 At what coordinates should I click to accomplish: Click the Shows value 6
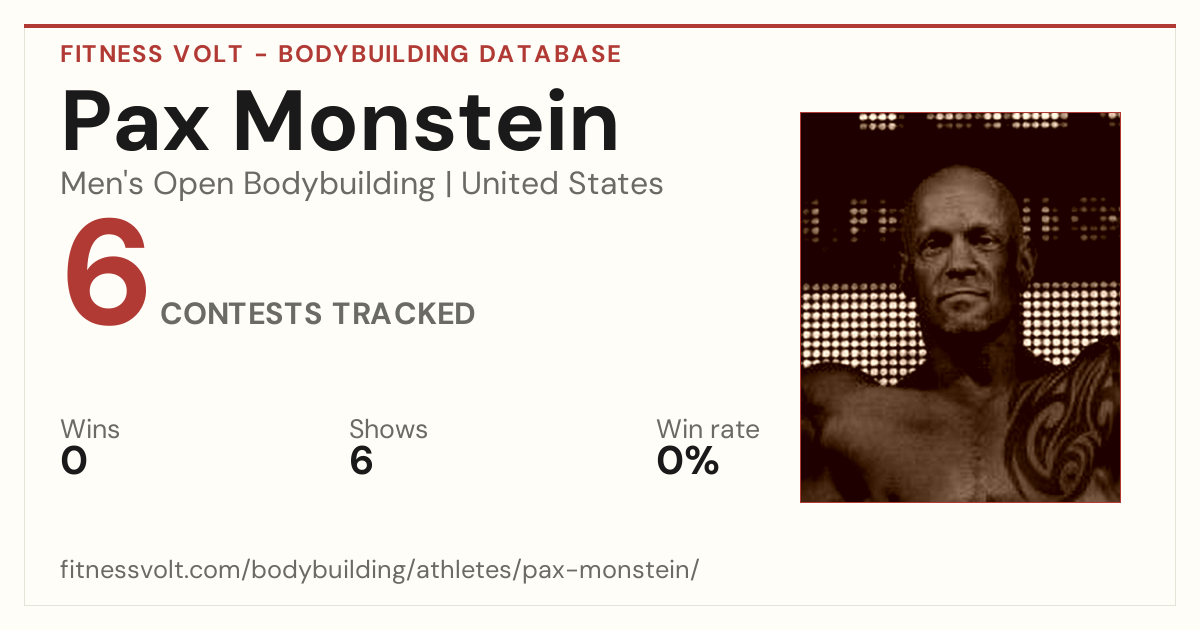pos(361,461)
